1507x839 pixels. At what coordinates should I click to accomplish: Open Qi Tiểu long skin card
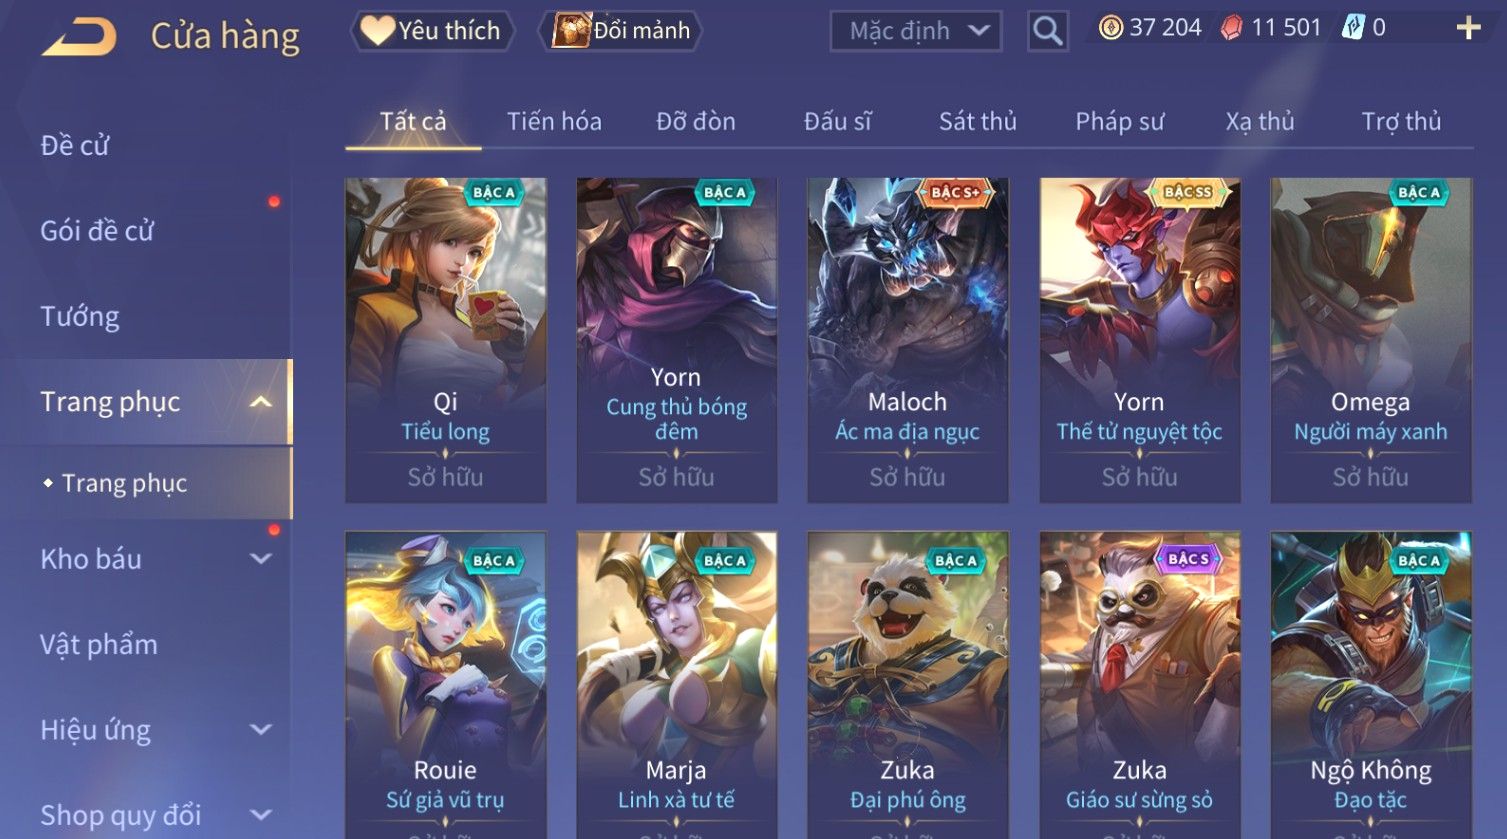point(445,340)
